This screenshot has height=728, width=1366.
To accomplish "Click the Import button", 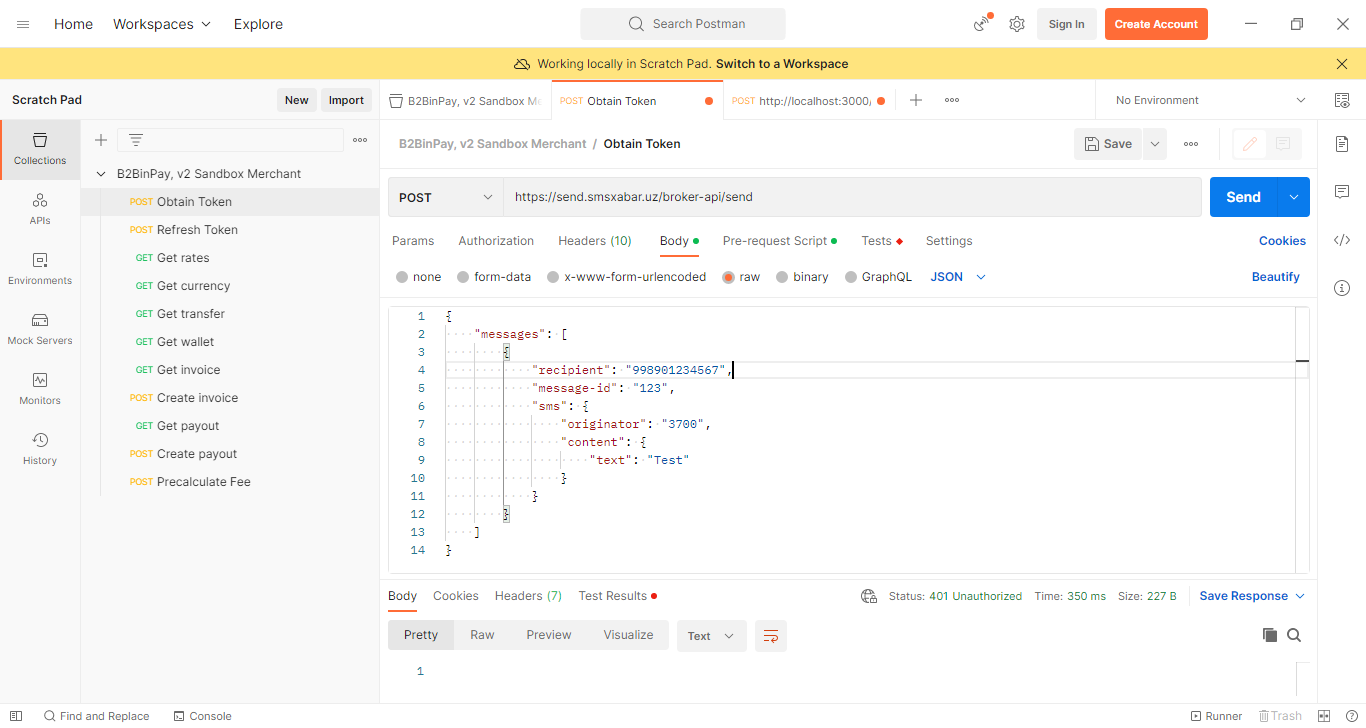I will tap(346, 100).
